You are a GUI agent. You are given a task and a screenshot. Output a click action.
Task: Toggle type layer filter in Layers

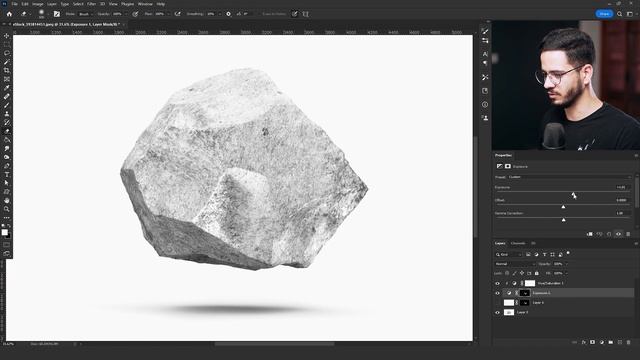click(544, 254)
